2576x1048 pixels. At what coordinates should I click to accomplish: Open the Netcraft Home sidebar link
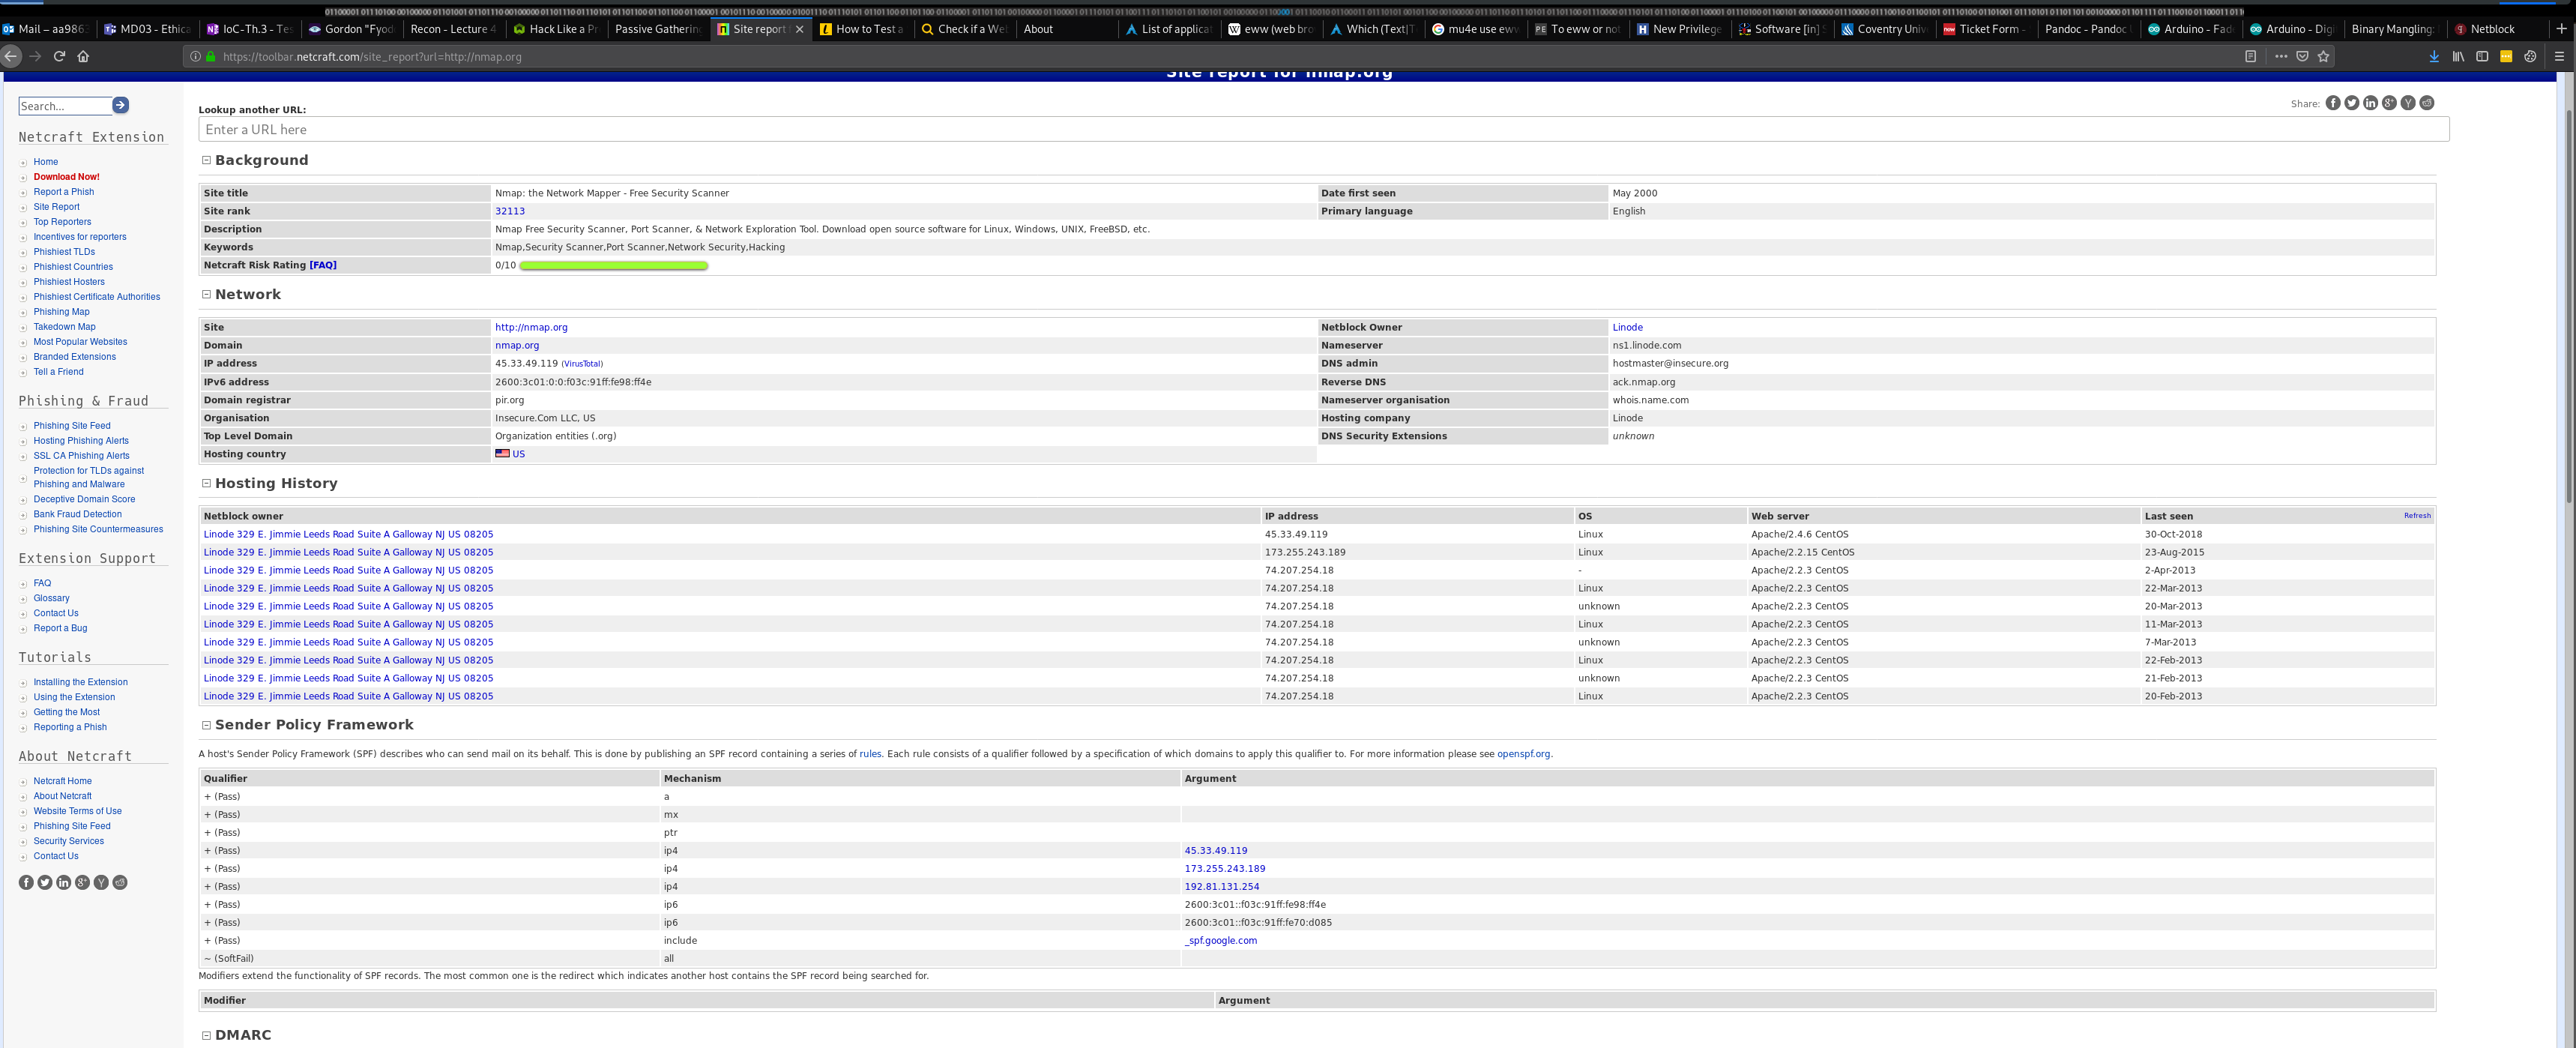(62, 781)
